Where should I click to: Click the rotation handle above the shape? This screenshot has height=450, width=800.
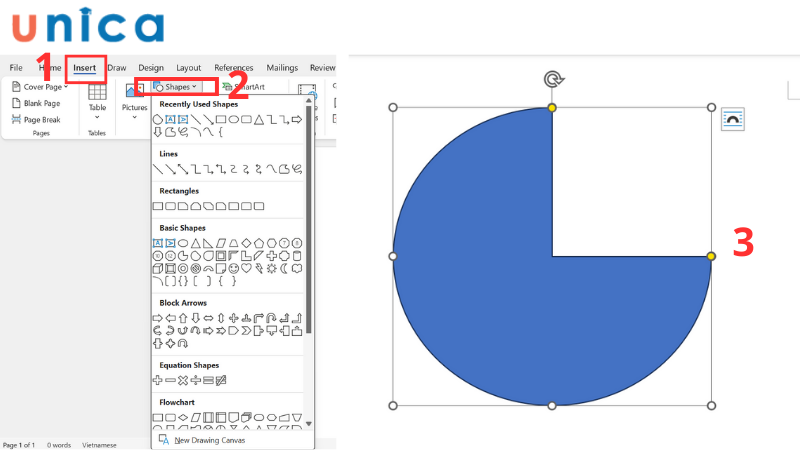(x=551, y=79)
